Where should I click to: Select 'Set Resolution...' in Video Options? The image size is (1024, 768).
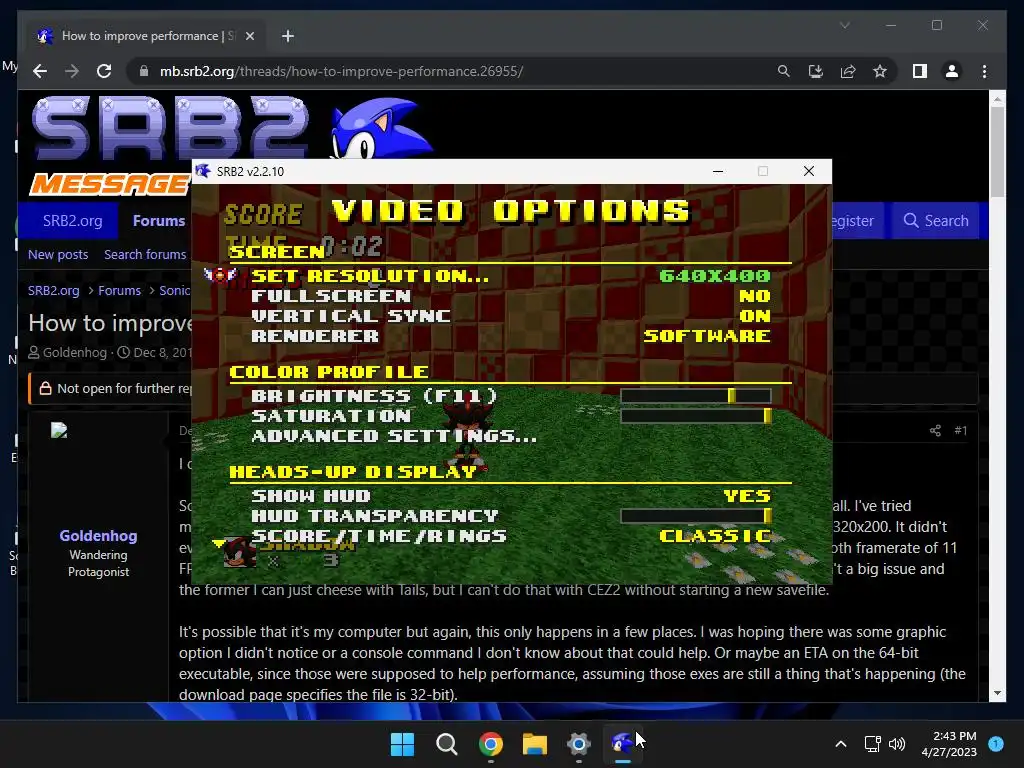click(x=370, y=276)
